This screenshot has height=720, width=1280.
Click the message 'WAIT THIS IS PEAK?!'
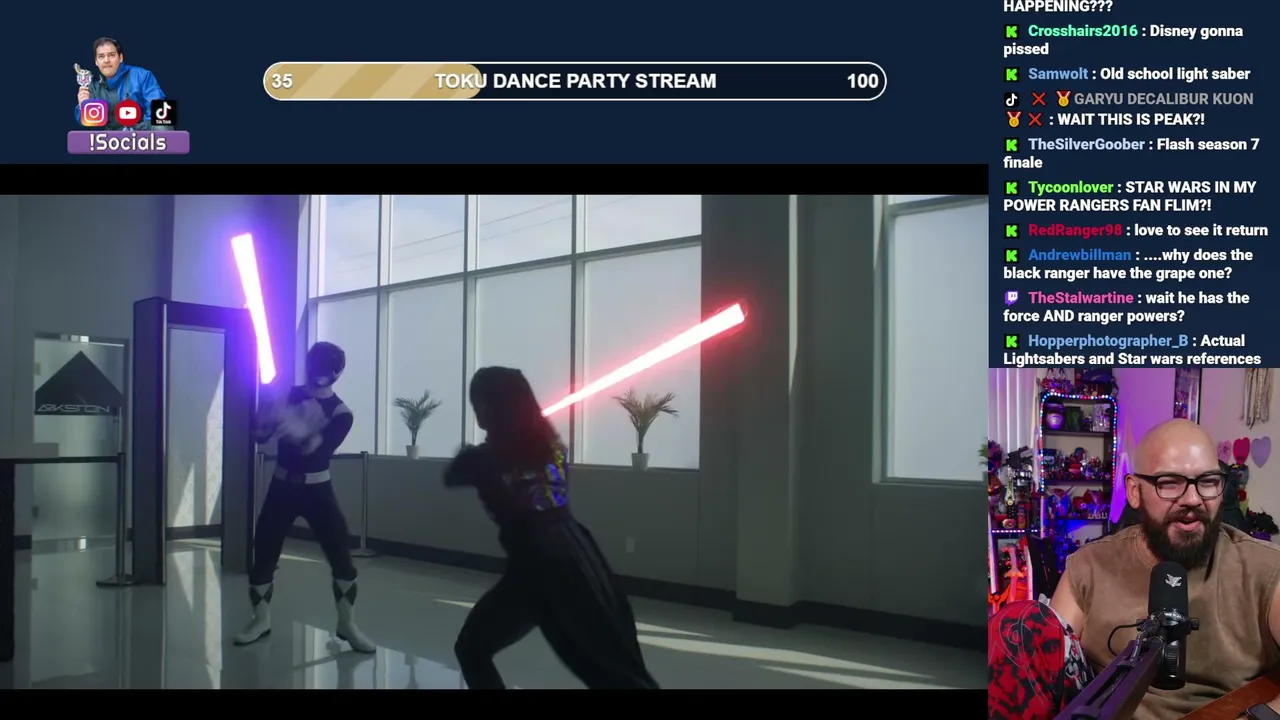click(x=1131, y=119)
